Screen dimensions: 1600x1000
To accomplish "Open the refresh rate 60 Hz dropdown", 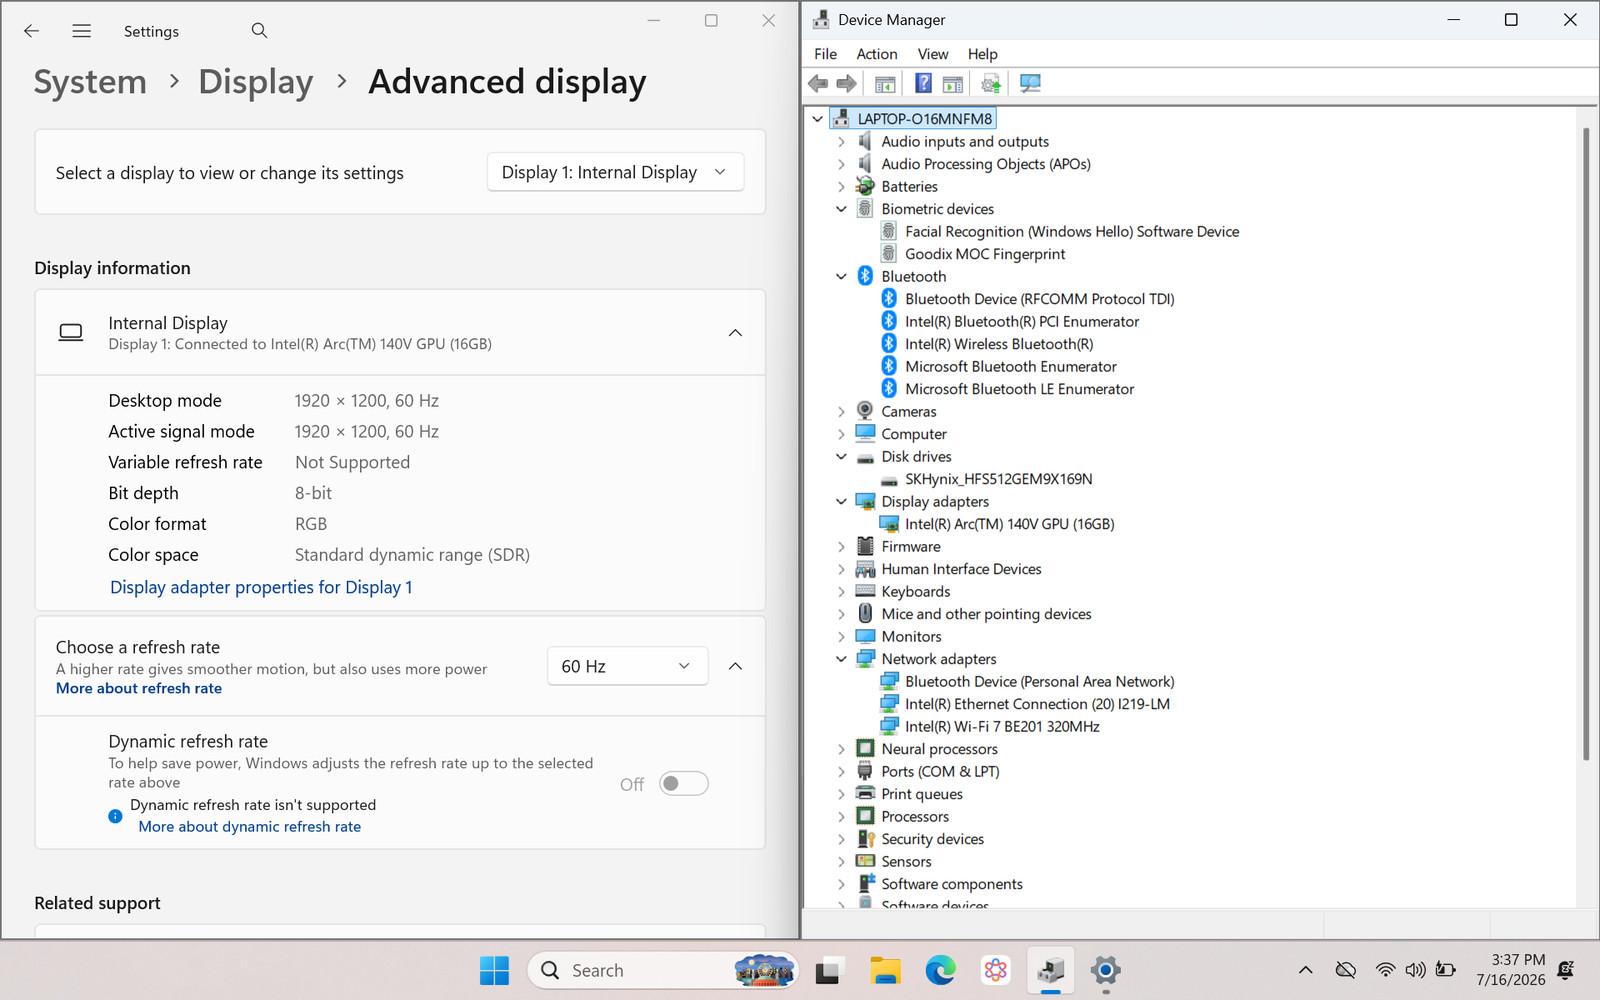I will point(627,666).
